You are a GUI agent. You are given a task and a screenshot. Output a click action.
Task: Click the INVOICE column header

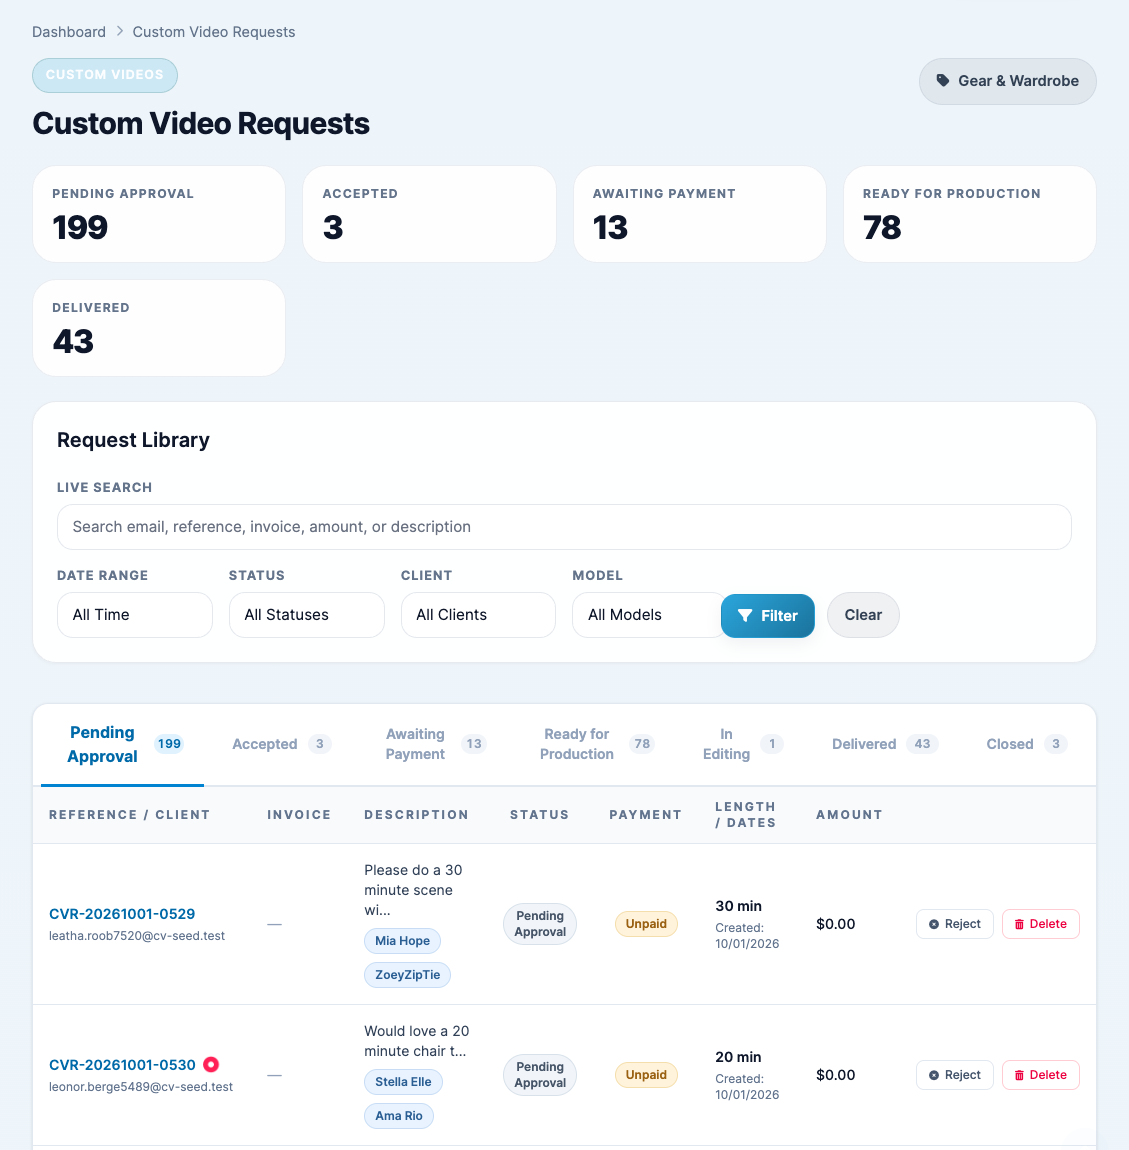(x=299, y=815)
